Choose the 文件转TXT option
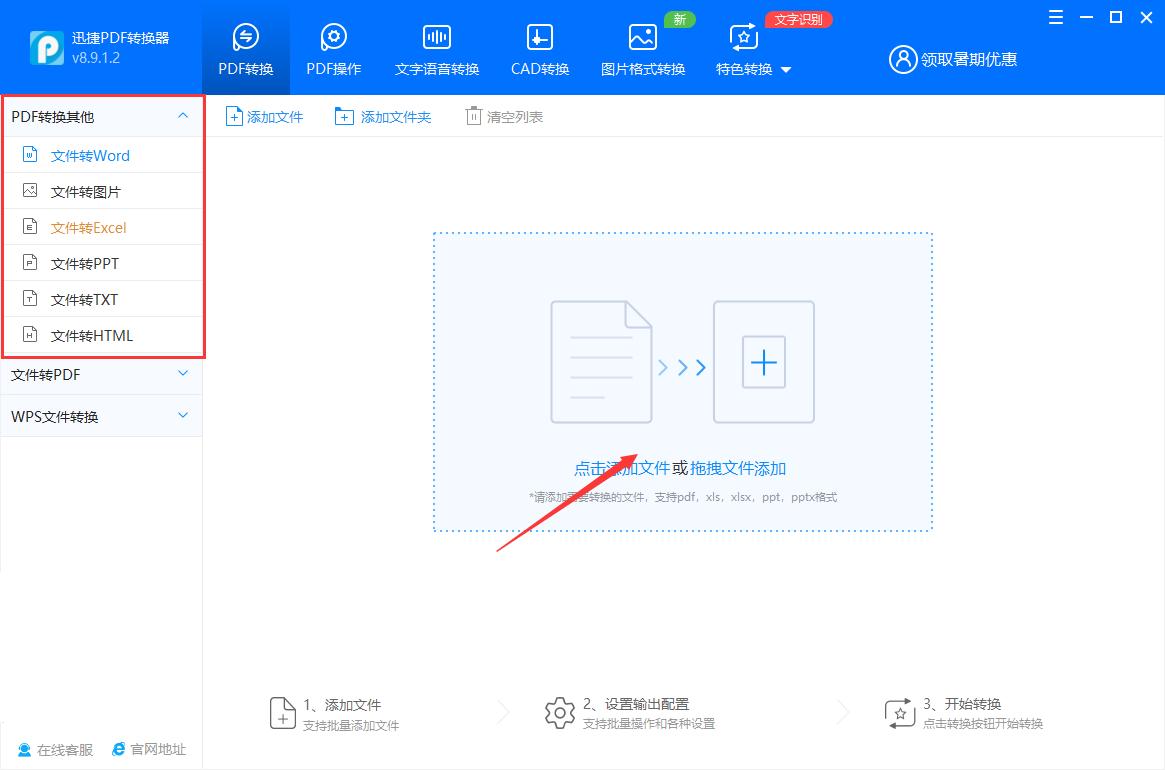Screen dimensions: 1165x770 point(86,299)
